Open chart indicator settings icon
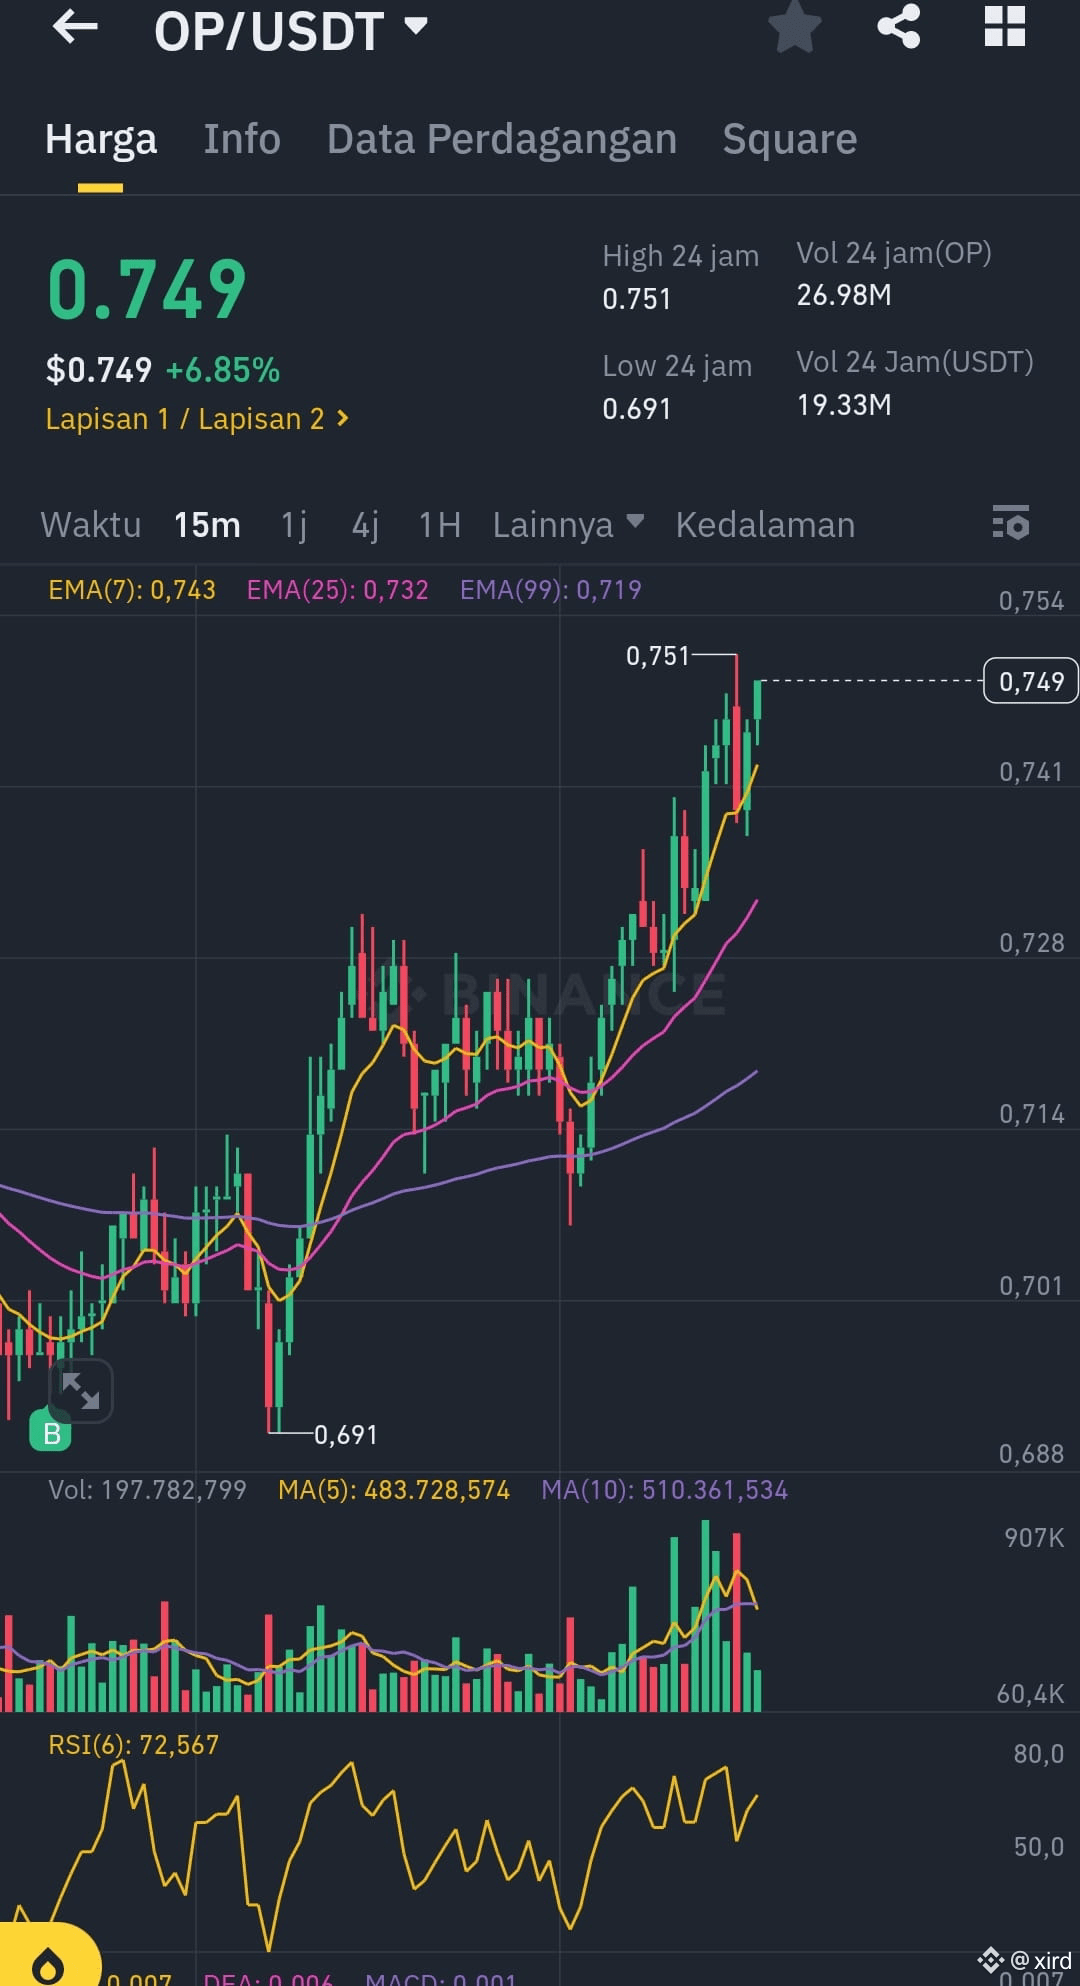The height and width of the screenshot is (1986, 1080). tap(1010, 523)
